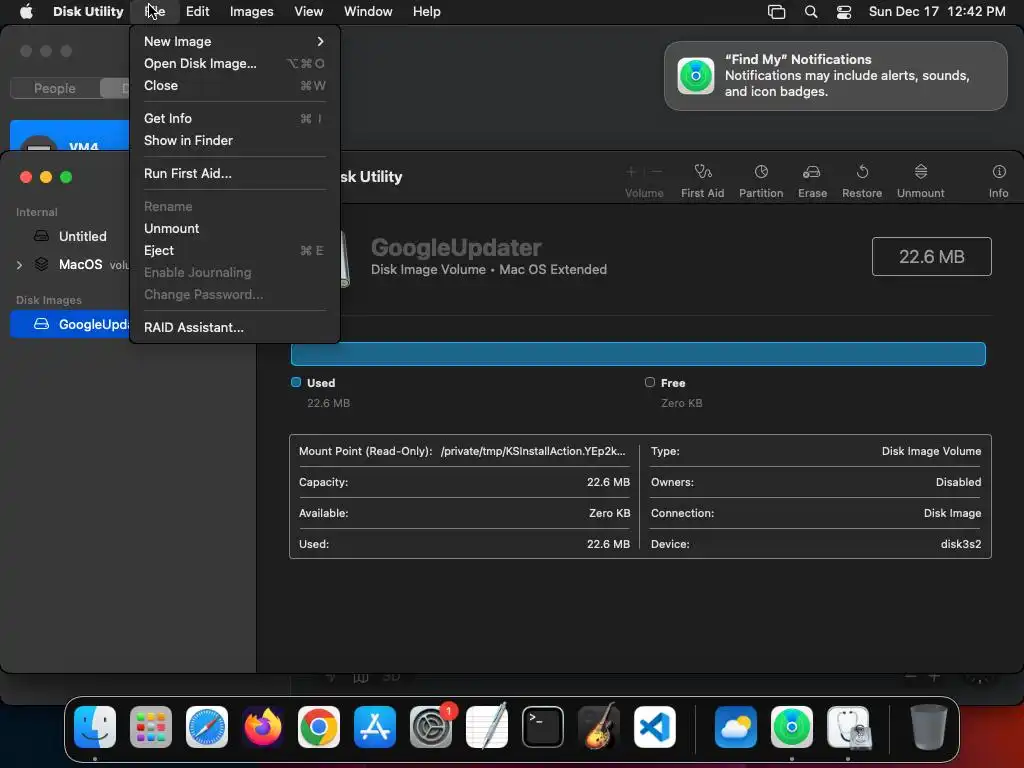Open the Apple menu

click(x=26, y=11)
